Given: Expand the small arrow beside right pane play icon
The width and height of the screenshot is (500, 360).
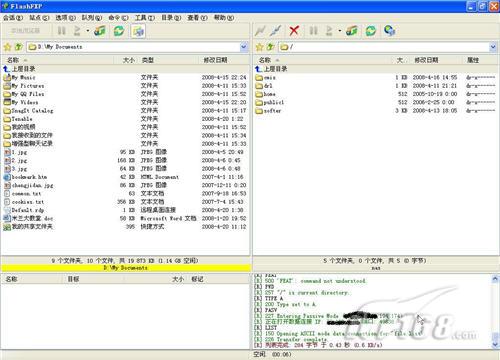Looking at the screenshot, I should coord(340,31).
